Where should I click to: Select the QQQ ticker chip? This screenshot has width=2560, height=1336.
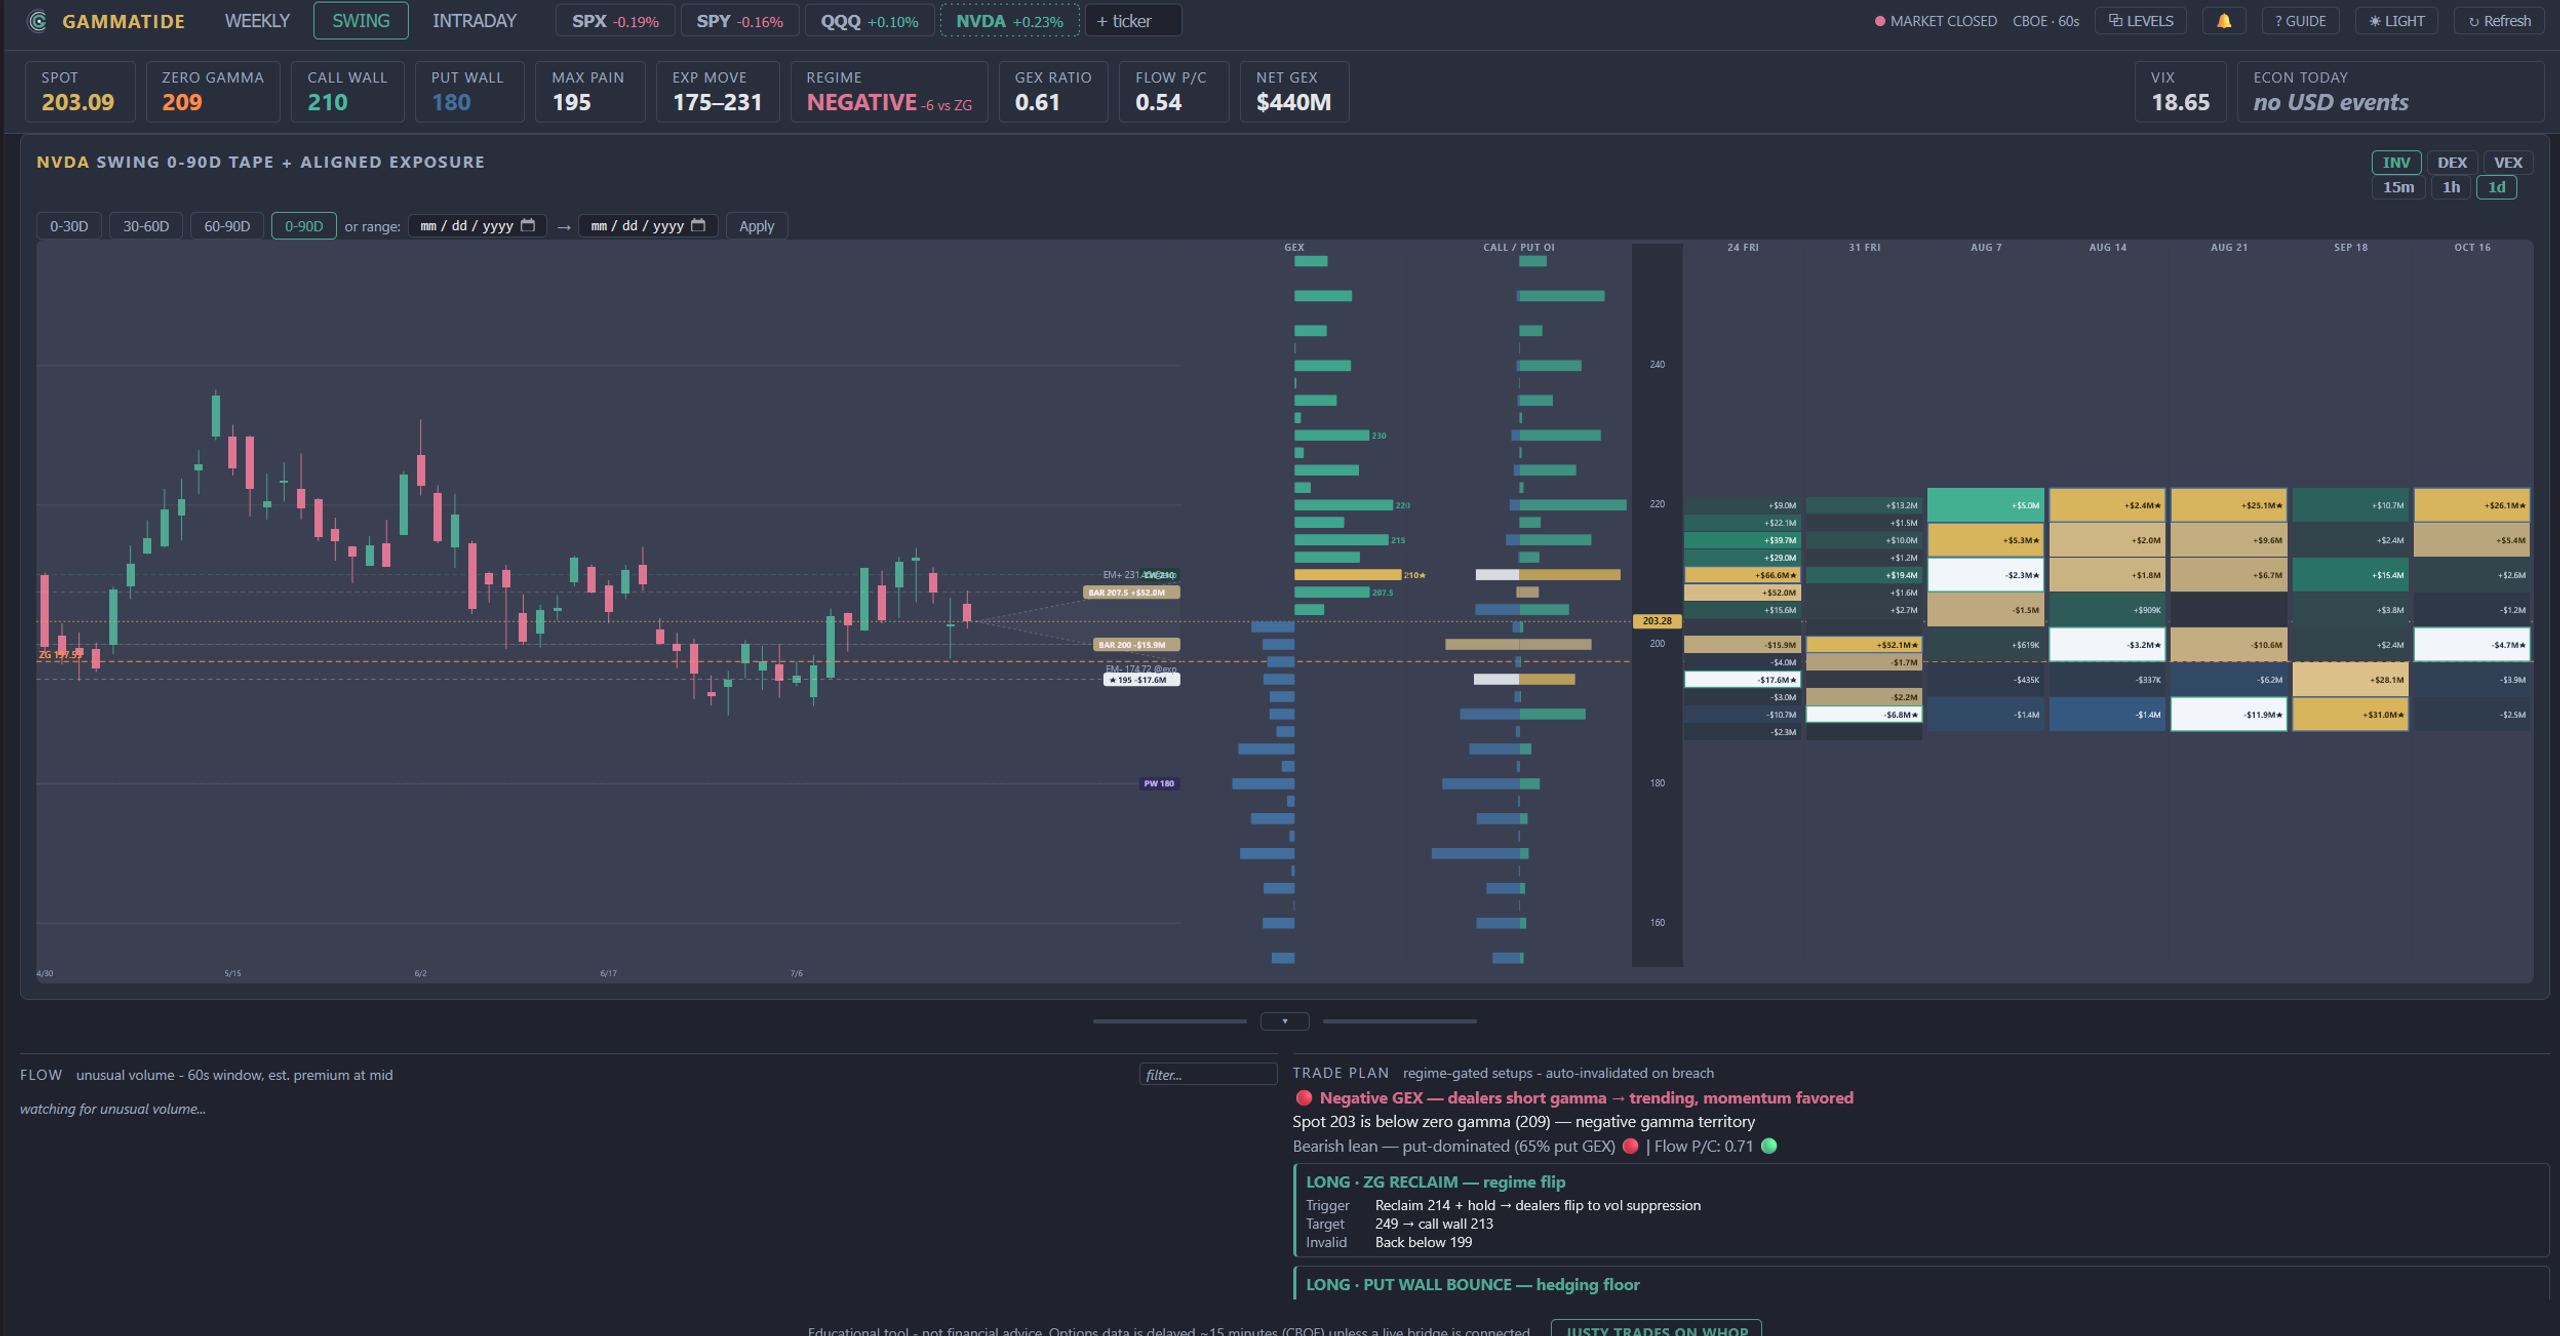(x=869, y=21)
